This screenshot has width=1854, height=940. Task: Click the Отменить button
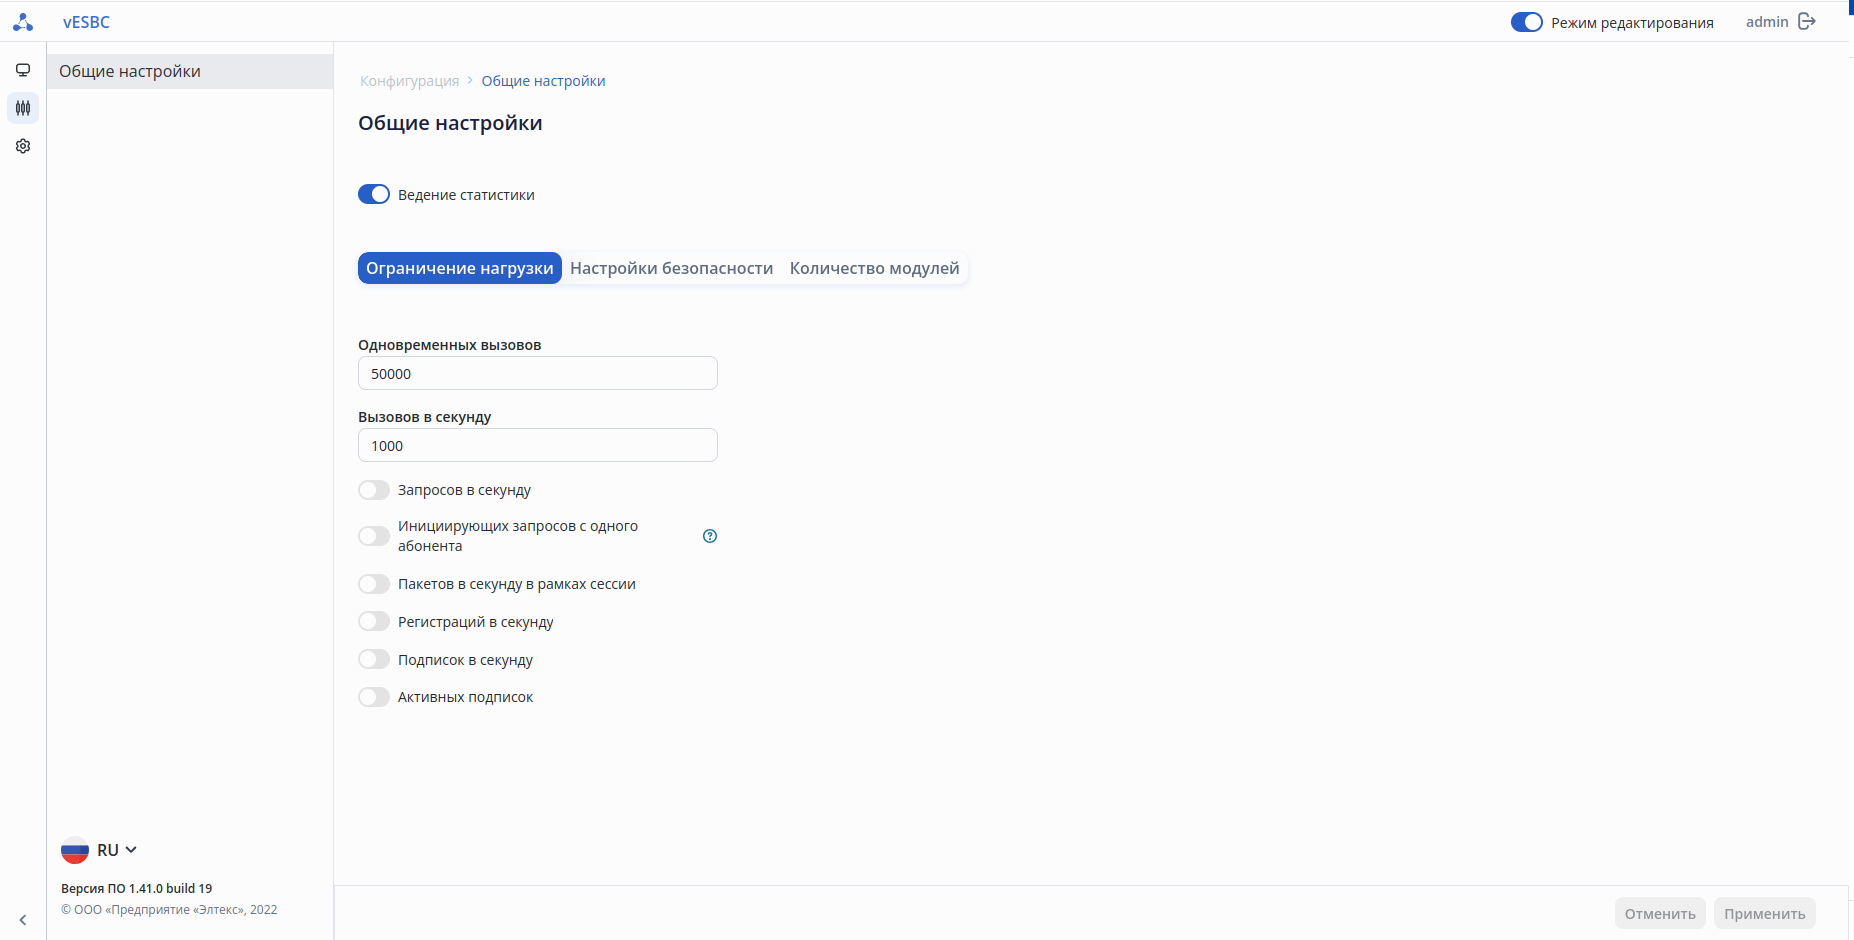(x=1660, y=913)
